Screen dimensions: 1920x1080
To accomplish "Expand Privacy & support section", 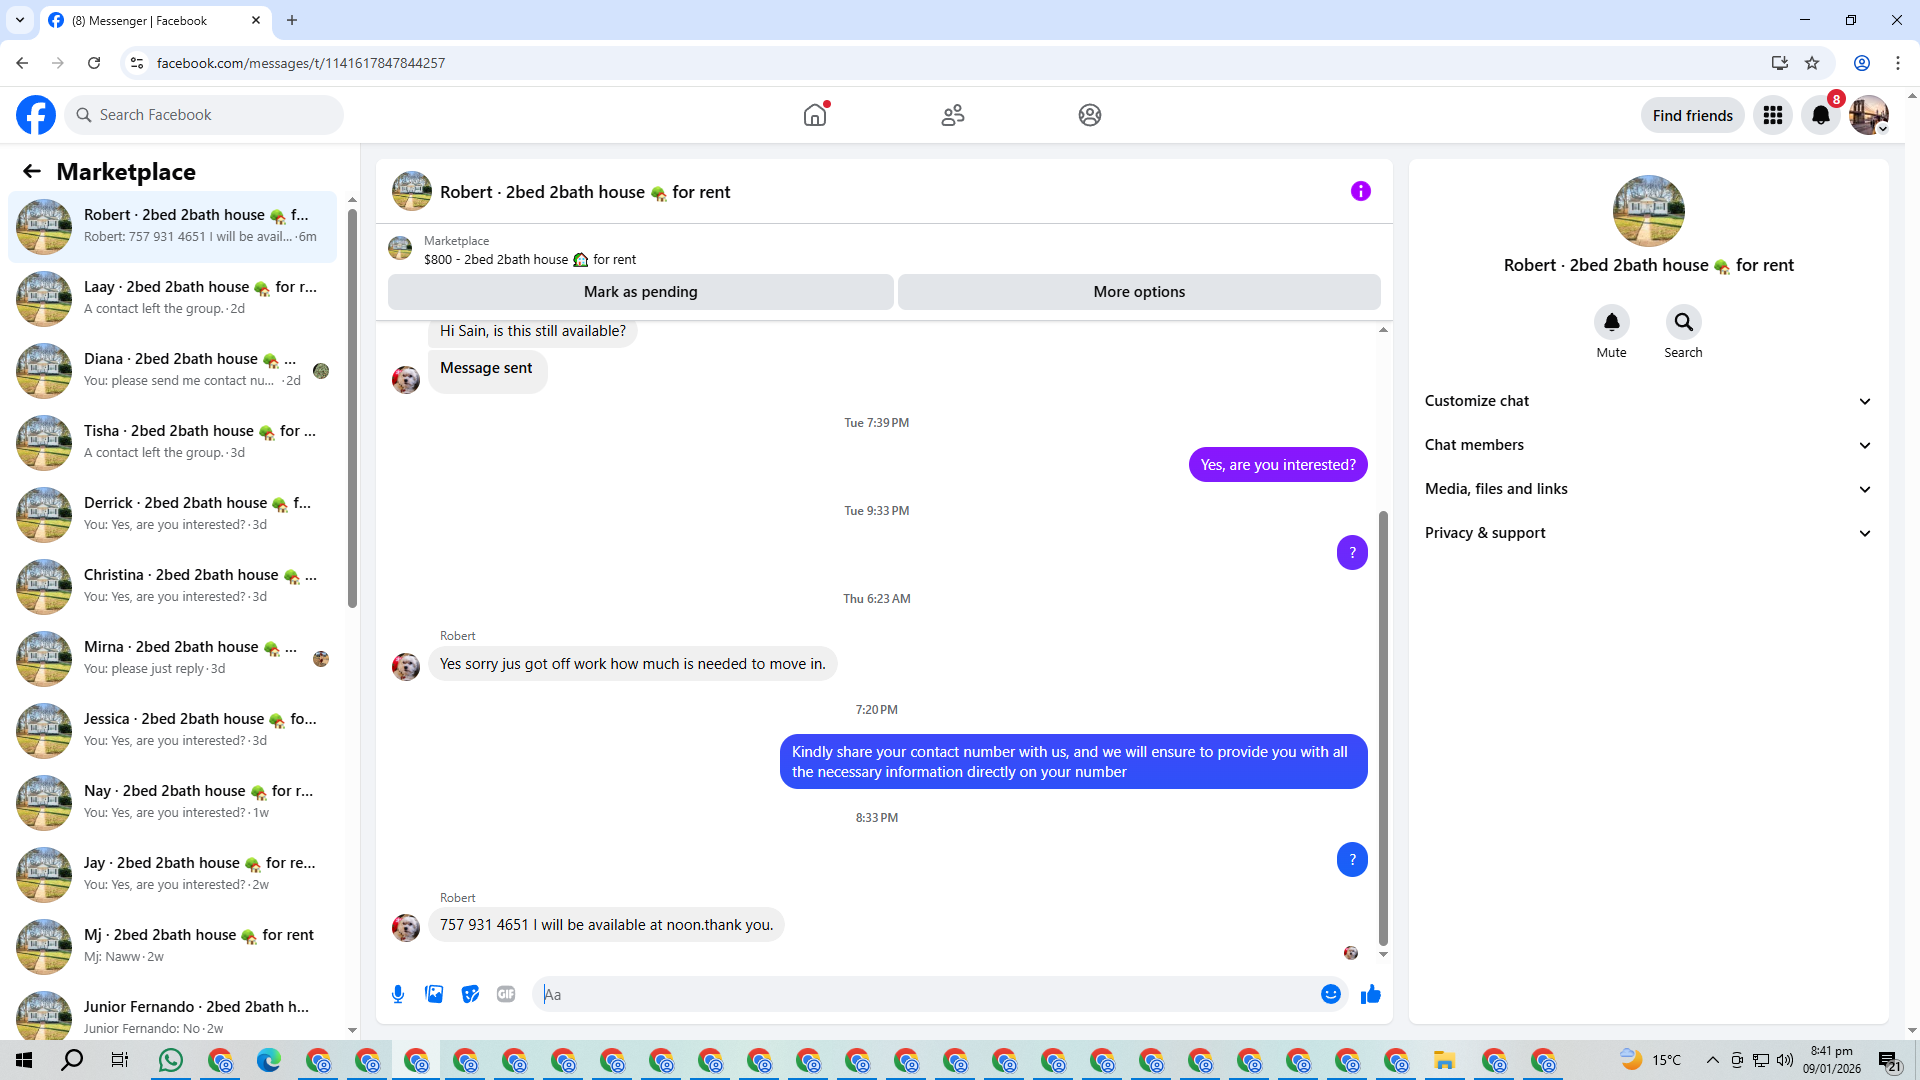I will (1647, 533).
